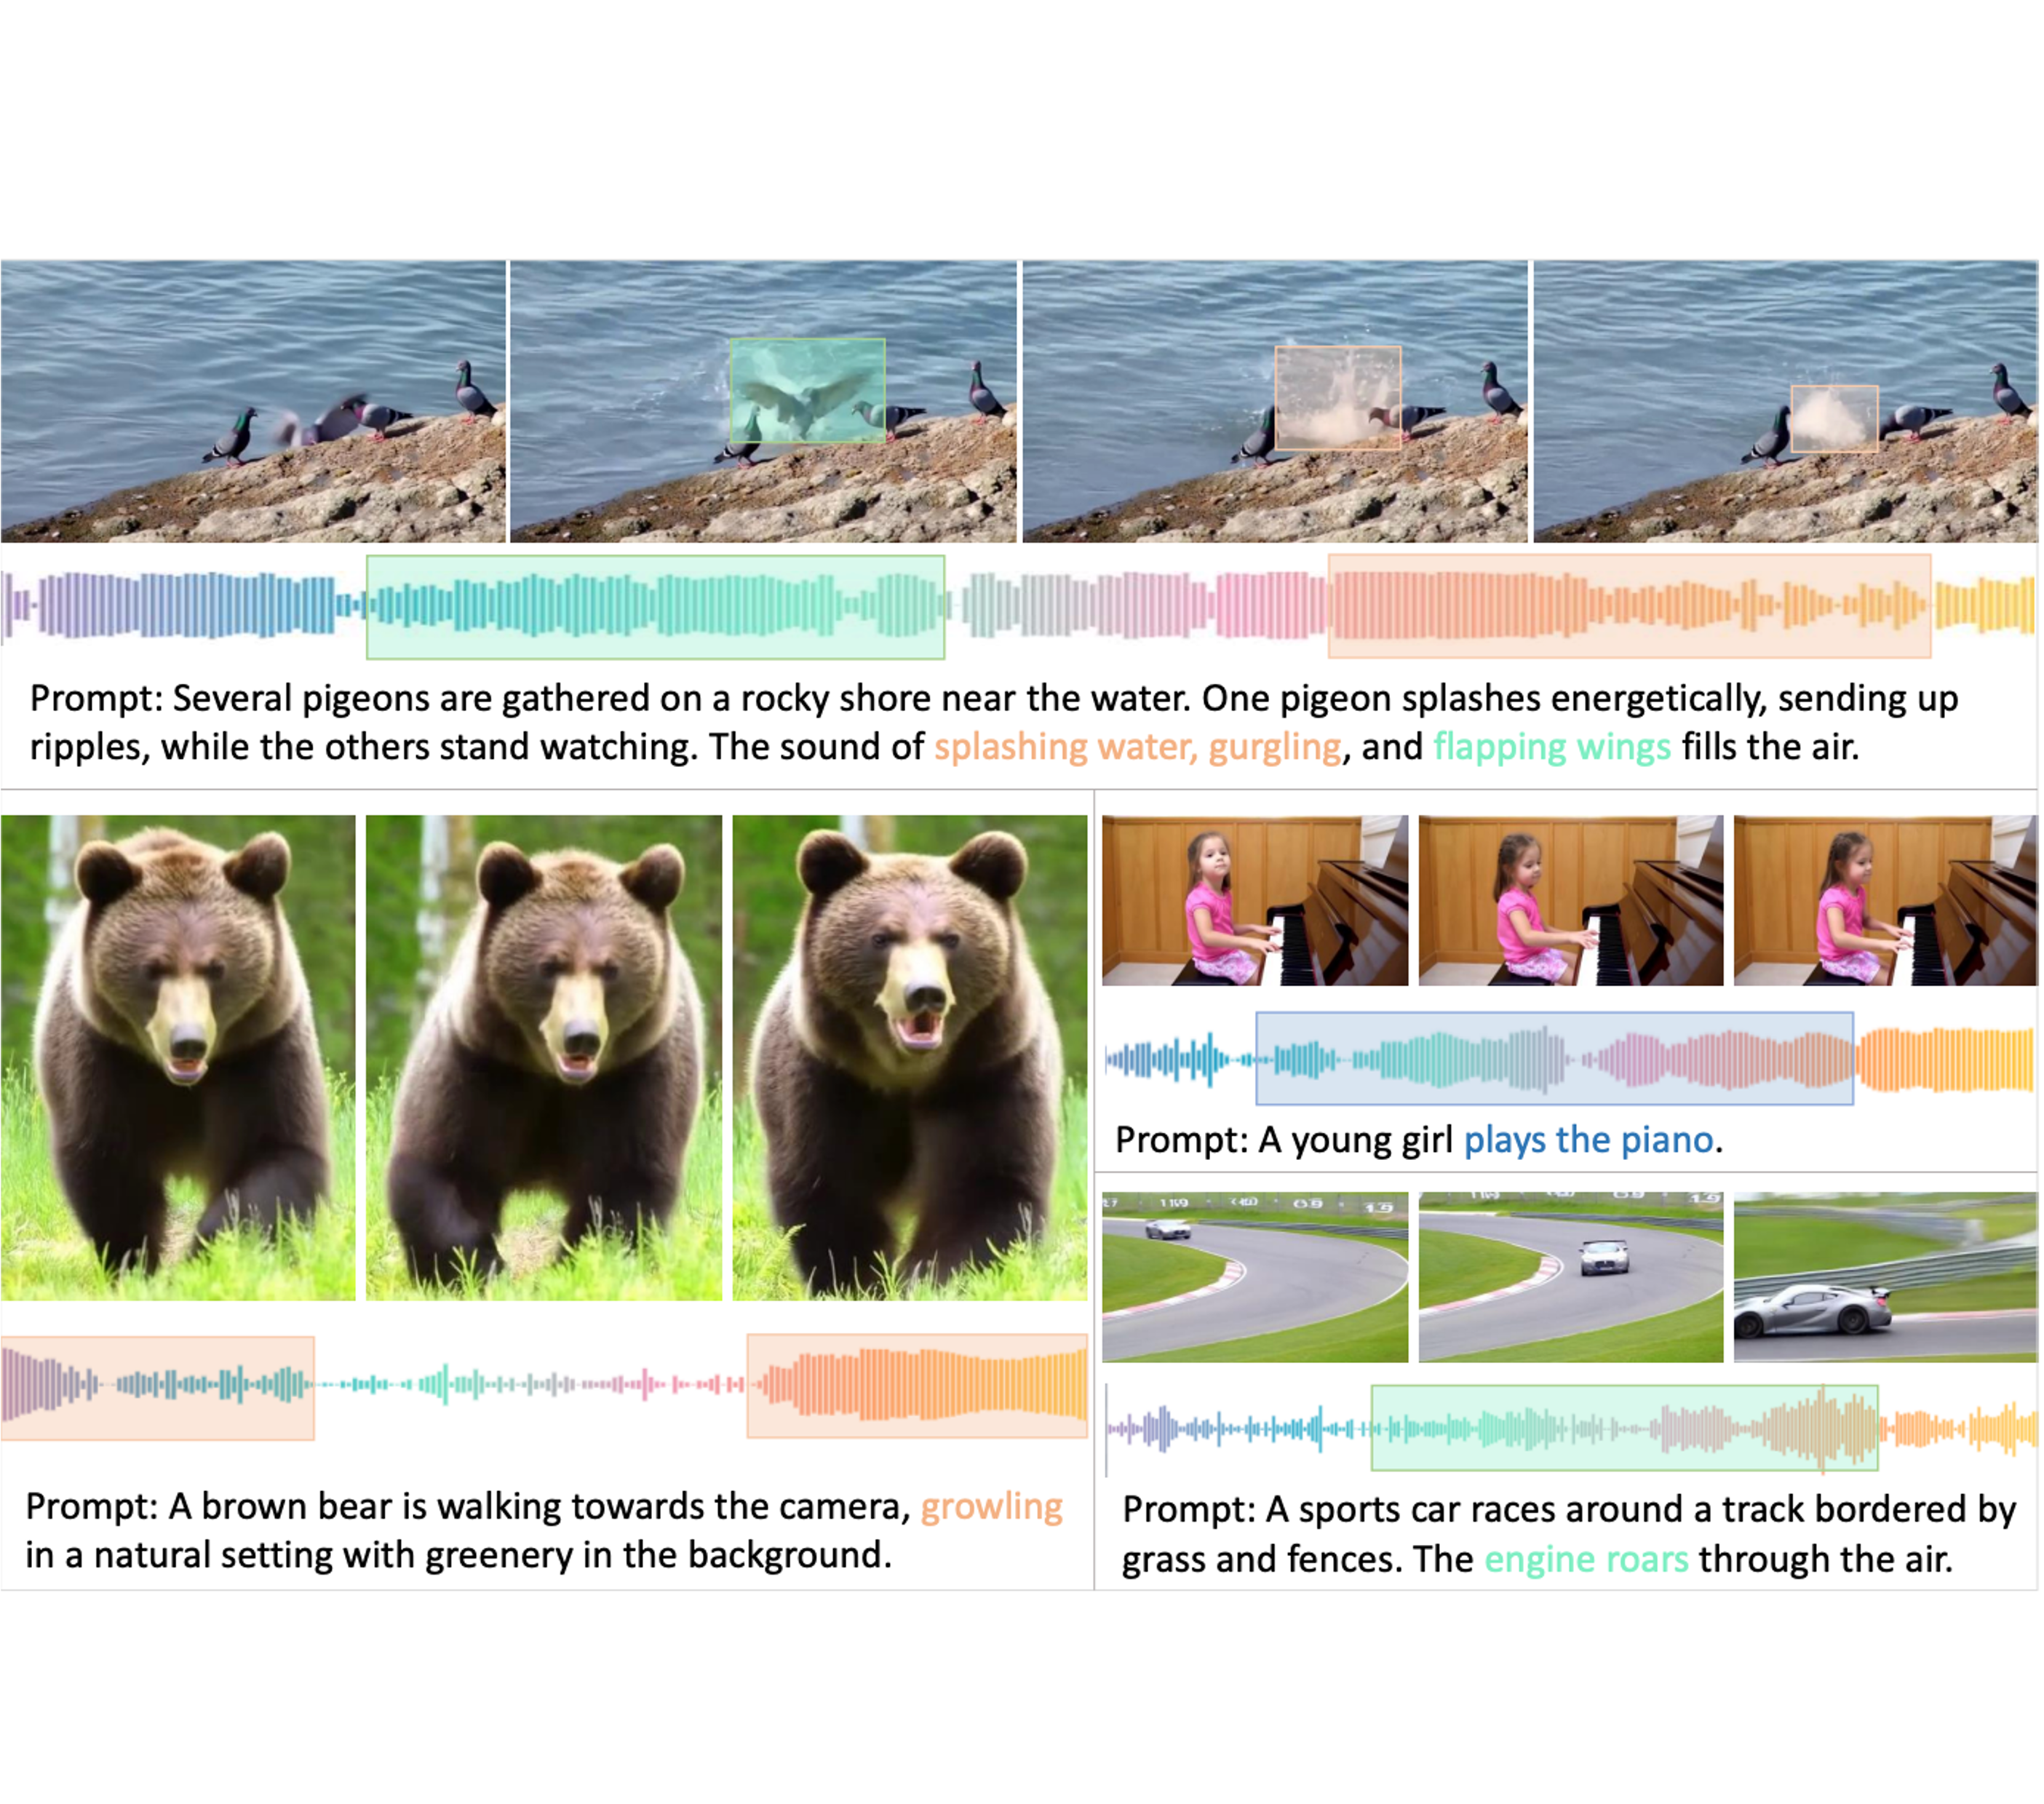Click the orange 'growling' text
The image size is (2044, 1804).
click(990, 1506)
